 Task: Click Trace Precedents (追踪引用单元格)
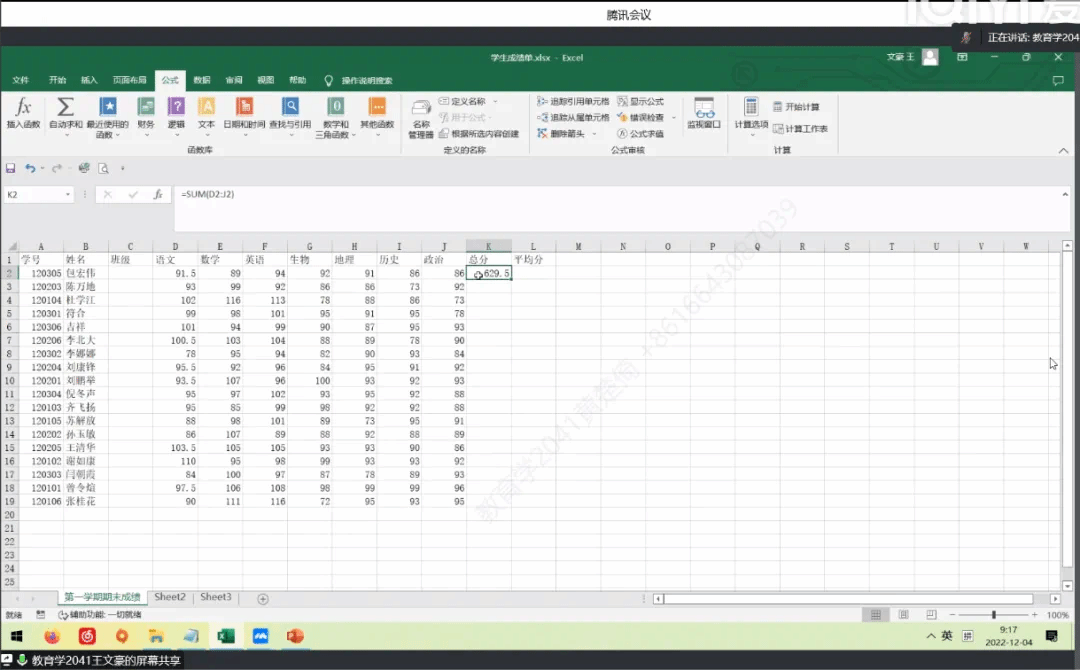pyautogui.click(x=573, y=102)
